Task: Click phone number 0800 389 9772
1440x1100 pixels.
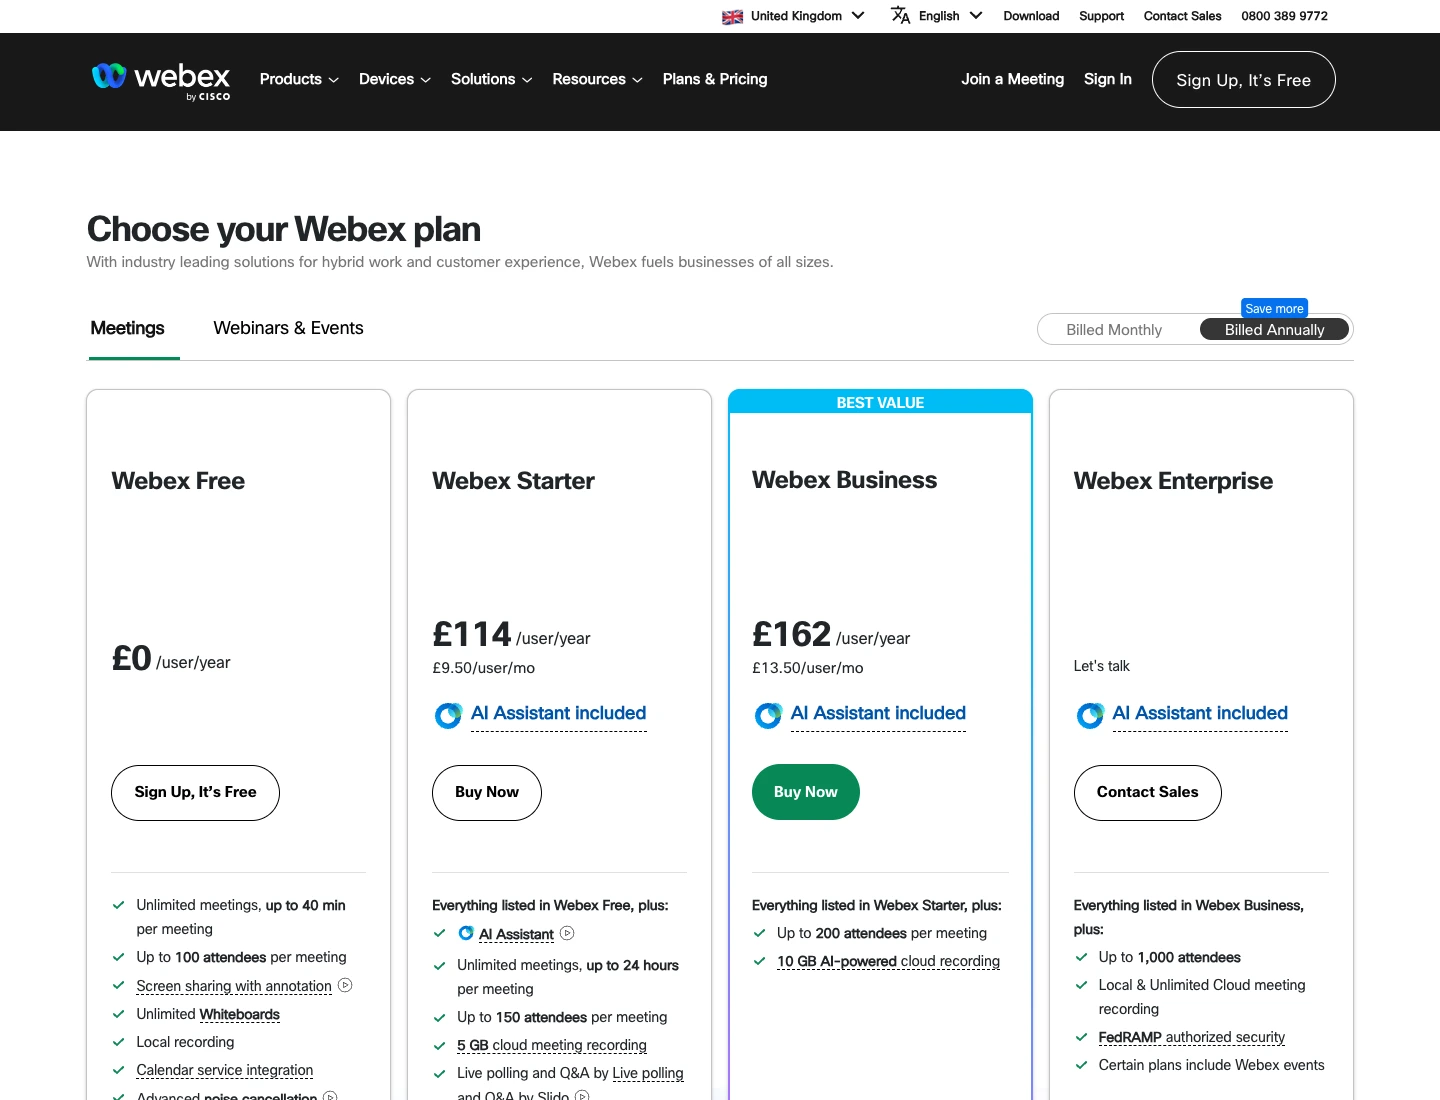Action: tap(1284, 16)
